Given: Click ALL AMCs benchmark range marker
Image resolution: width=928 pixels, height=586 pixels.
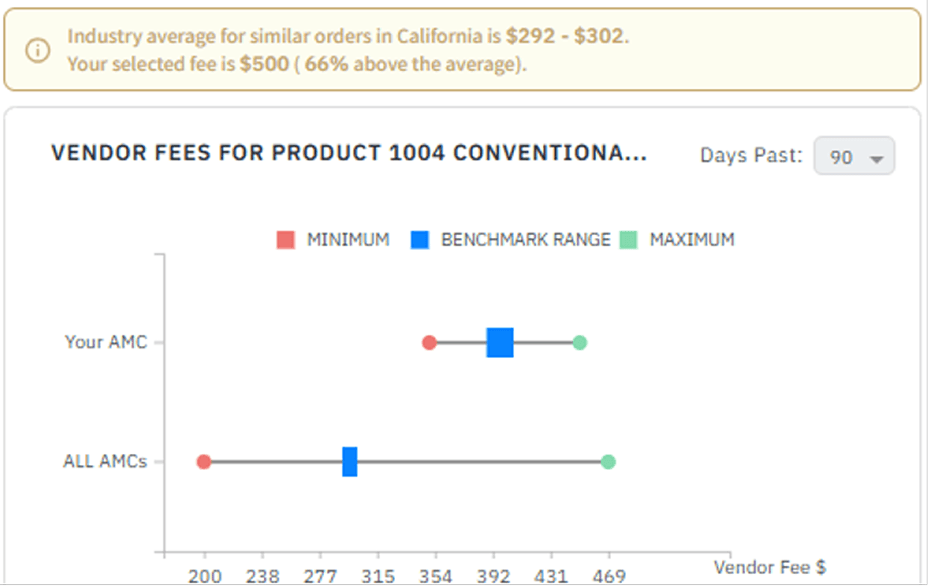Looking at the screenshot, I should (350, 462).
